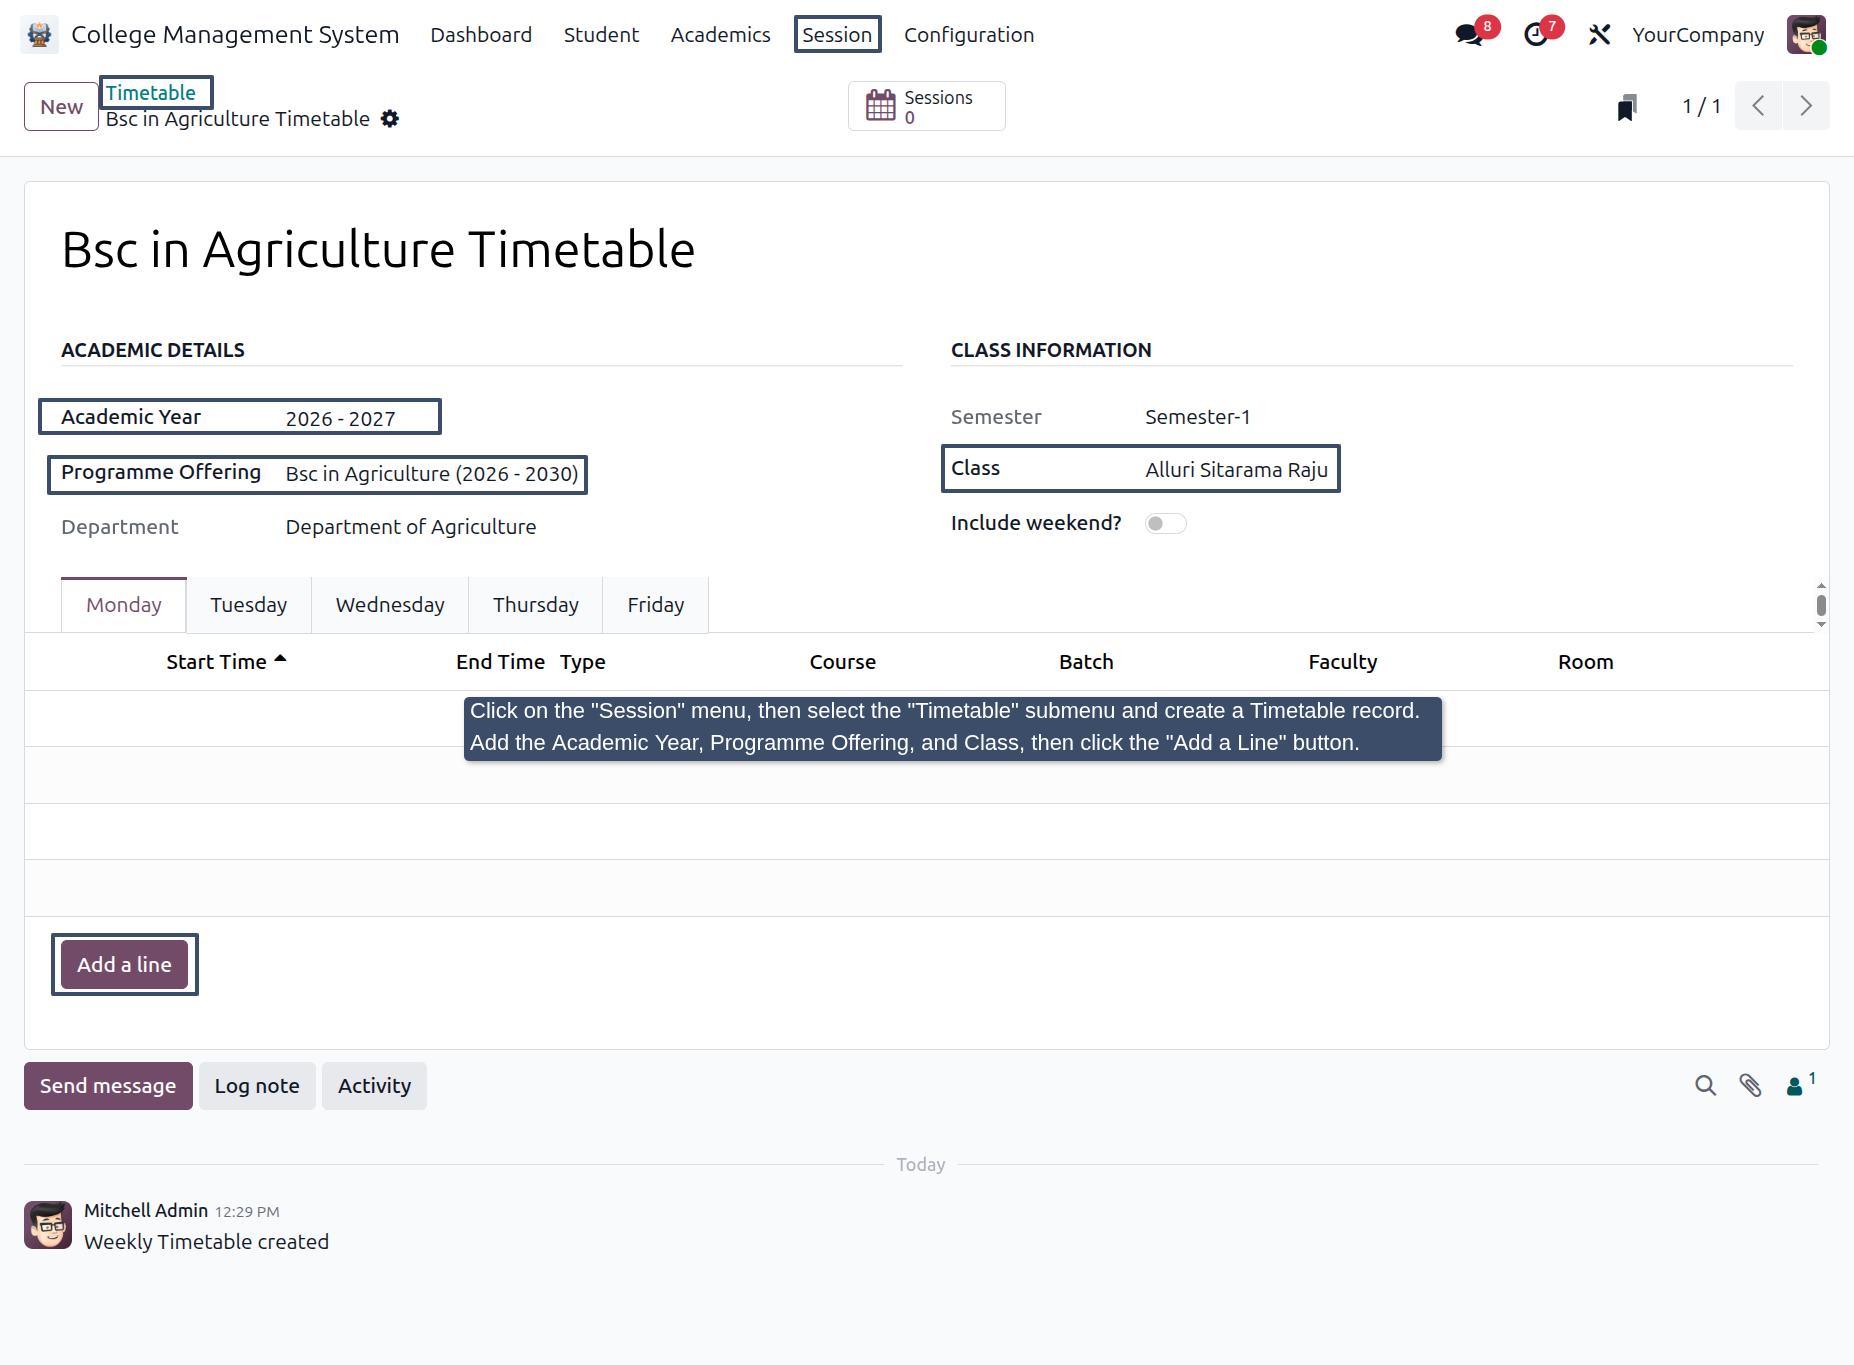
Task: Open the activities clock icon
Action: (x=1536, y=35)
